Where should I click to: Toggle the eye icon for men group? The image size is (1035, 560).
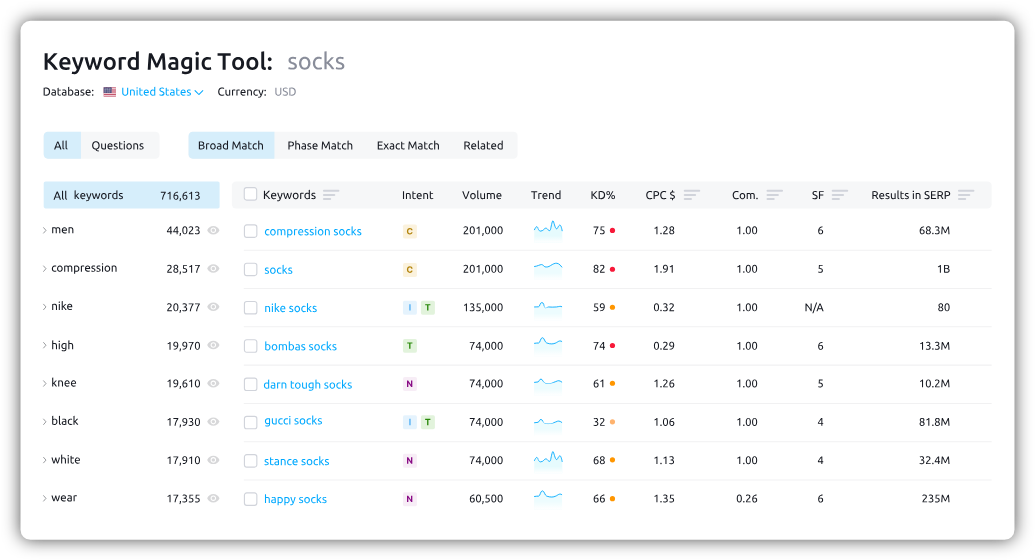pos(213,231)
